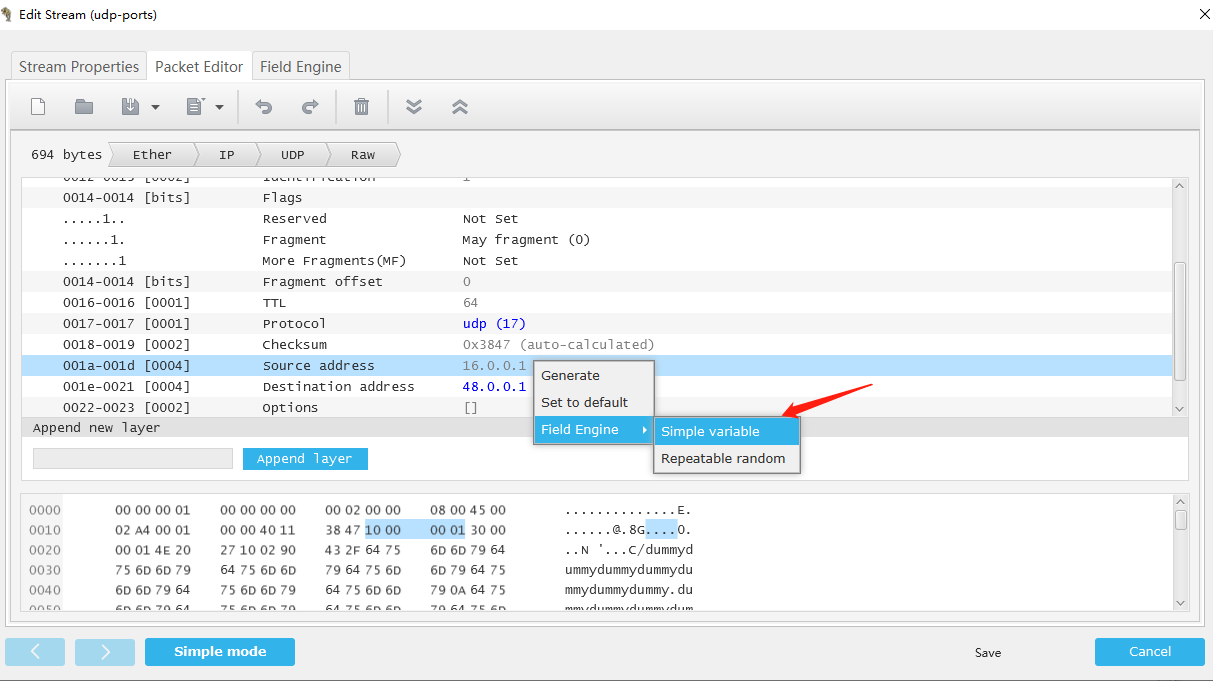Open a packet file using folder icon

tap(83, 106)
